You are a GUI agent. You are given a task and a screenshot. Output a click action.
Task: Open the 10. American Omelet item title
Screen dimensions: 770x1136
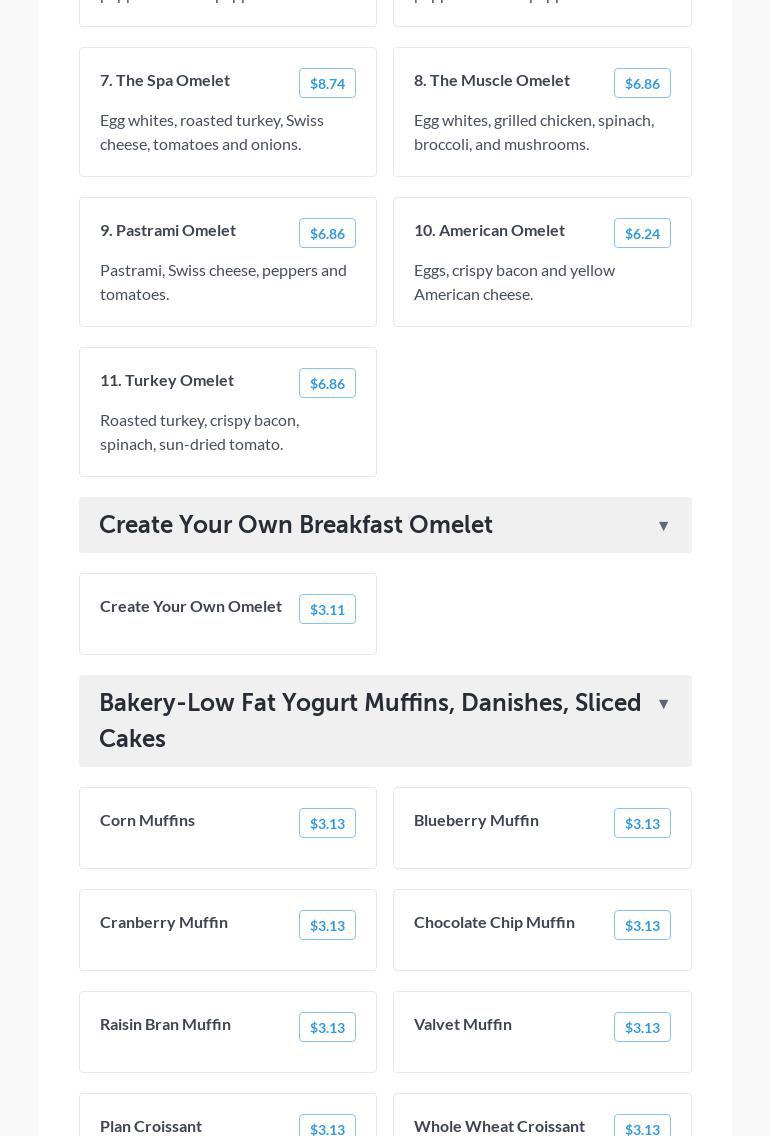click(489, 230)
